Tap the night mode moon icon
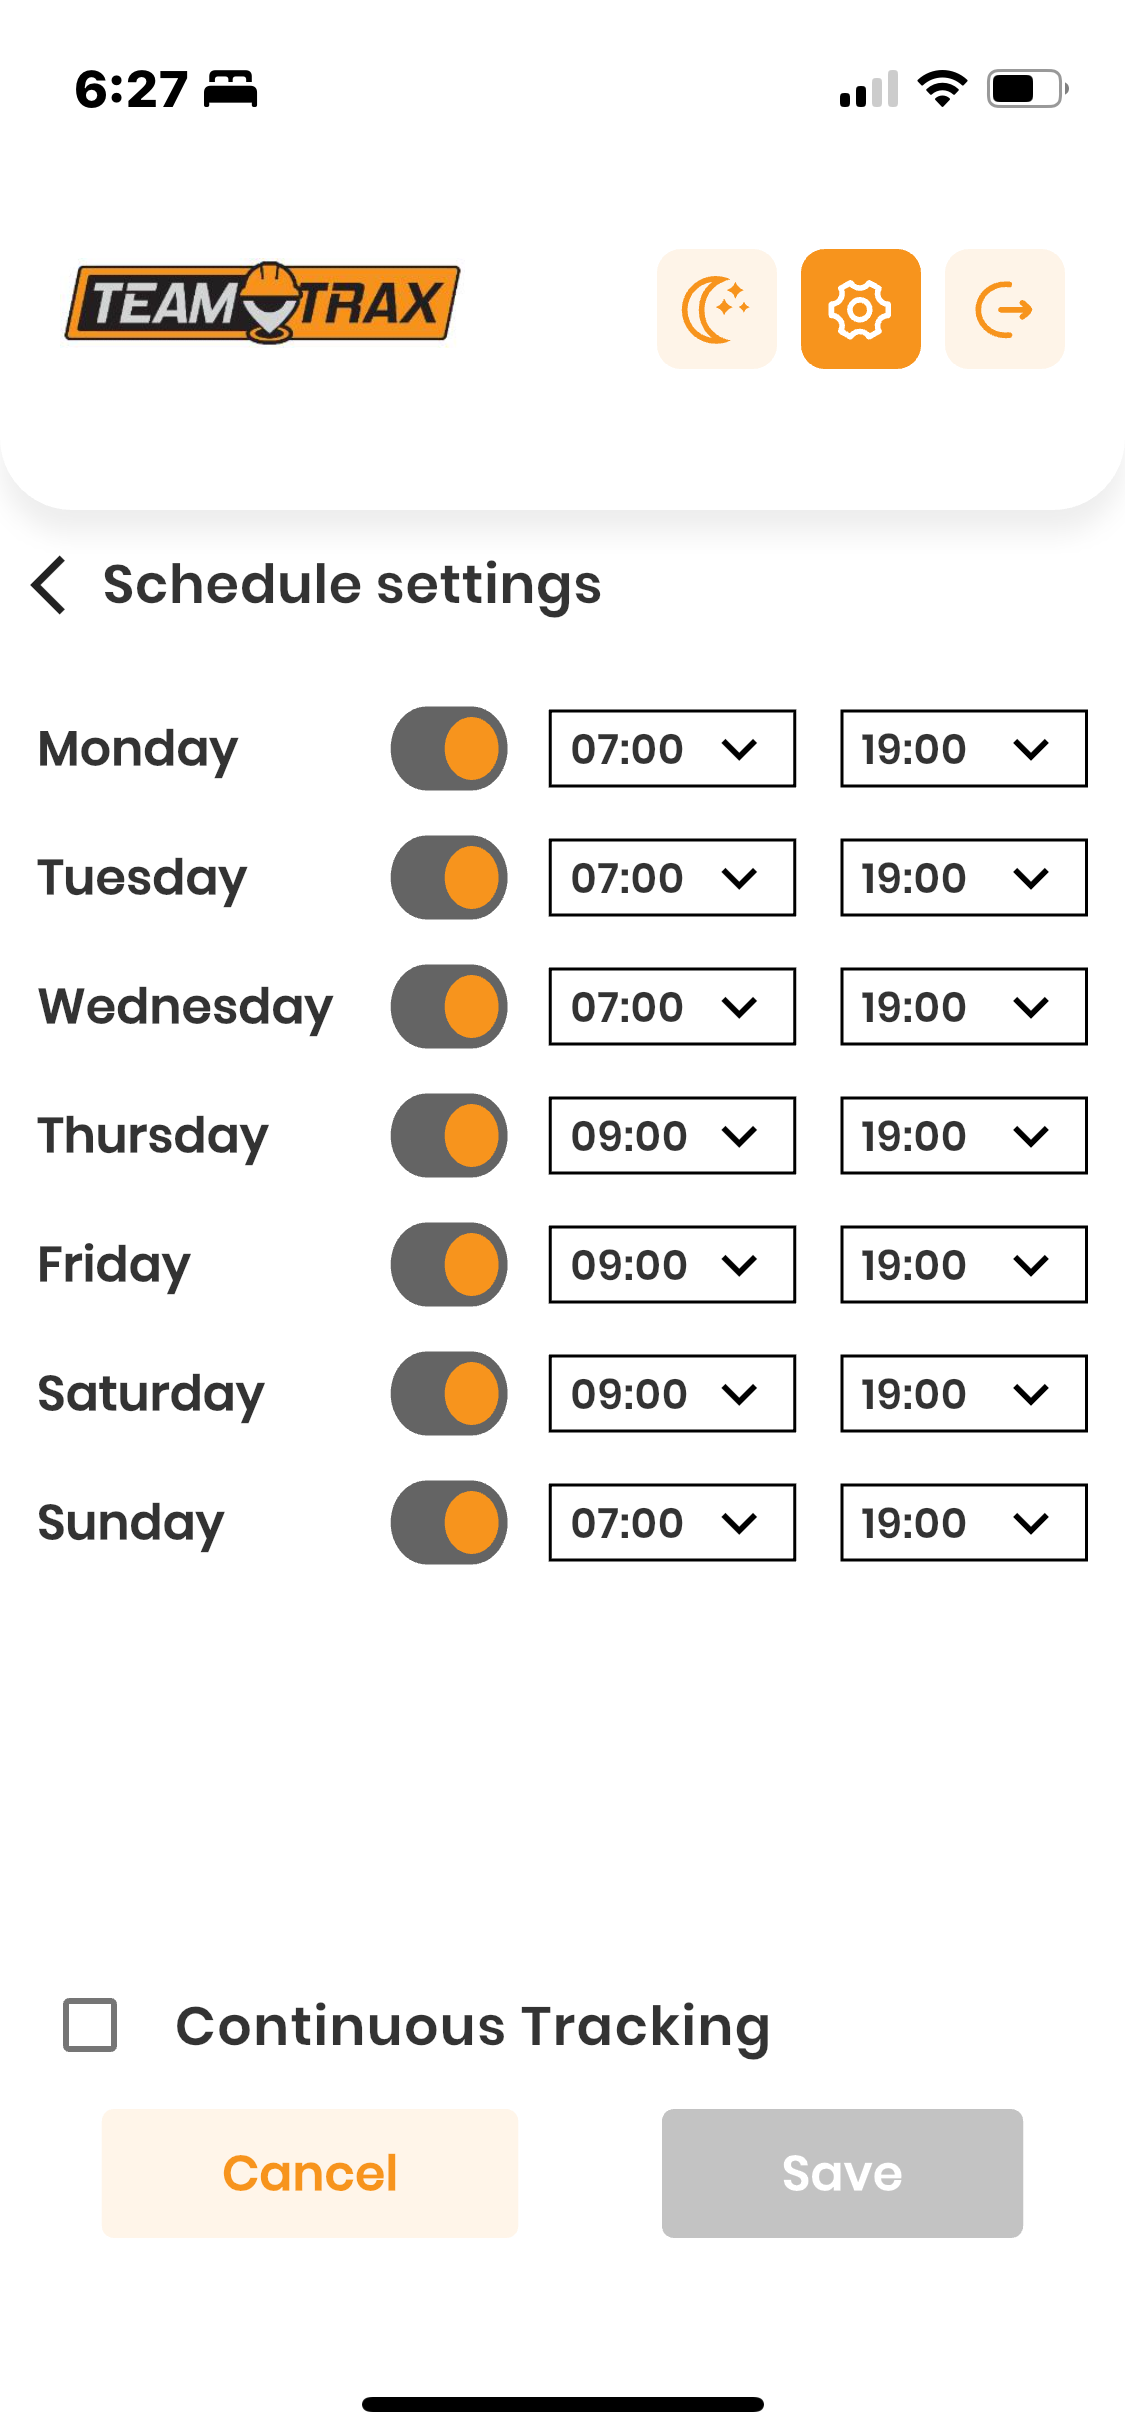 [x=716, y=309]
